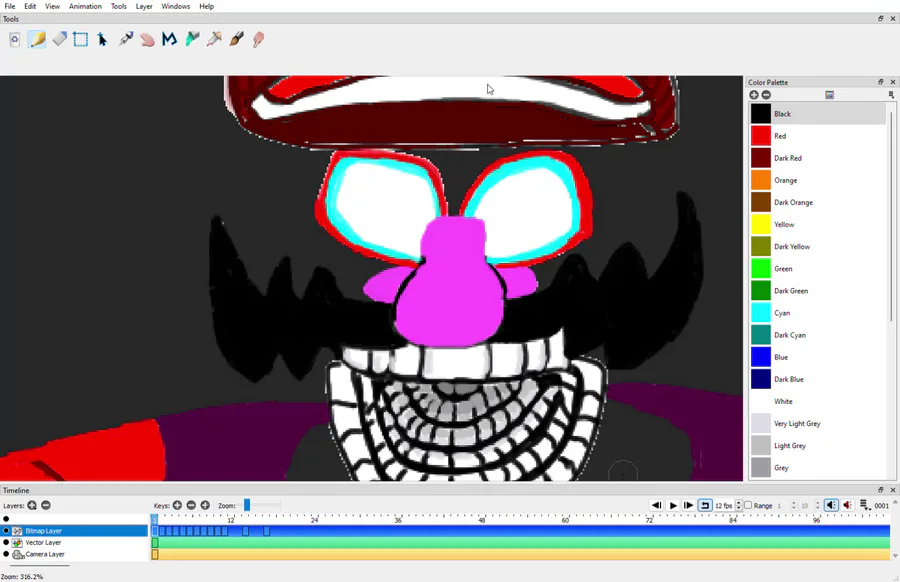Toggle sound playback speaker button
The height and width of the screenshot is (582, 900).
(831, 506)
